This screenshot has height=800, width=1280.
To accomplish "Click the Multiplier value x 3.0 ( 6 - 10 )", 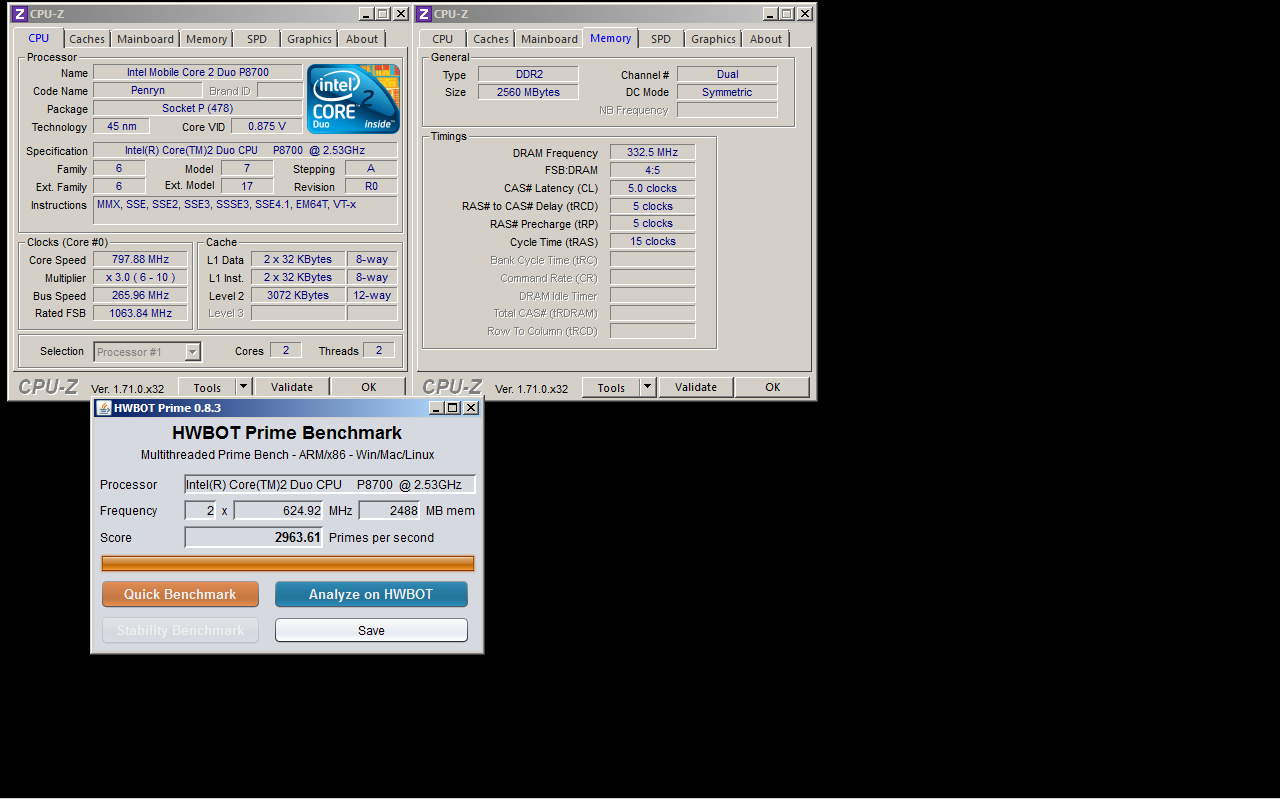I will point(140,278).
